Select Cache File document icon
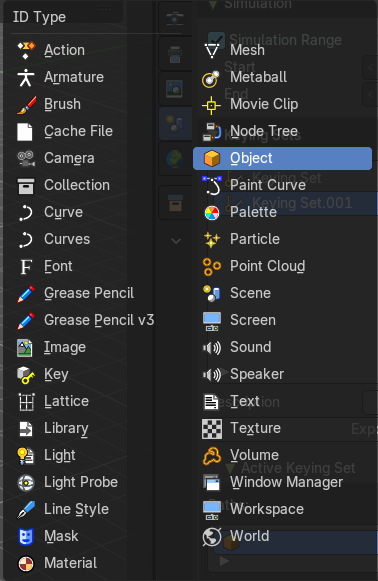The image size is (378, 581). pyautogui.click(x=25, y=131)
